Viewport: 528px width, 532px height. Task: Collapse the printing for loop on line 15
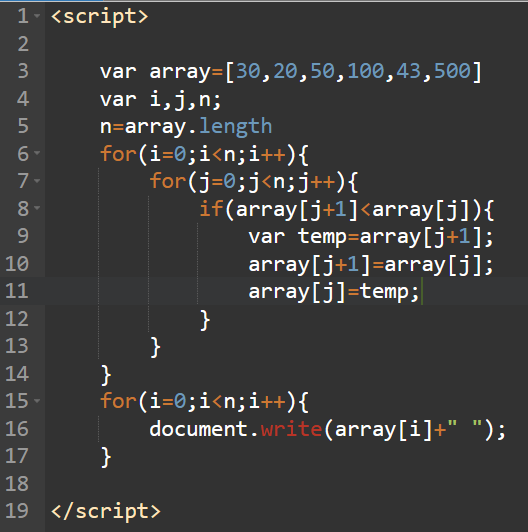(37, 401)
